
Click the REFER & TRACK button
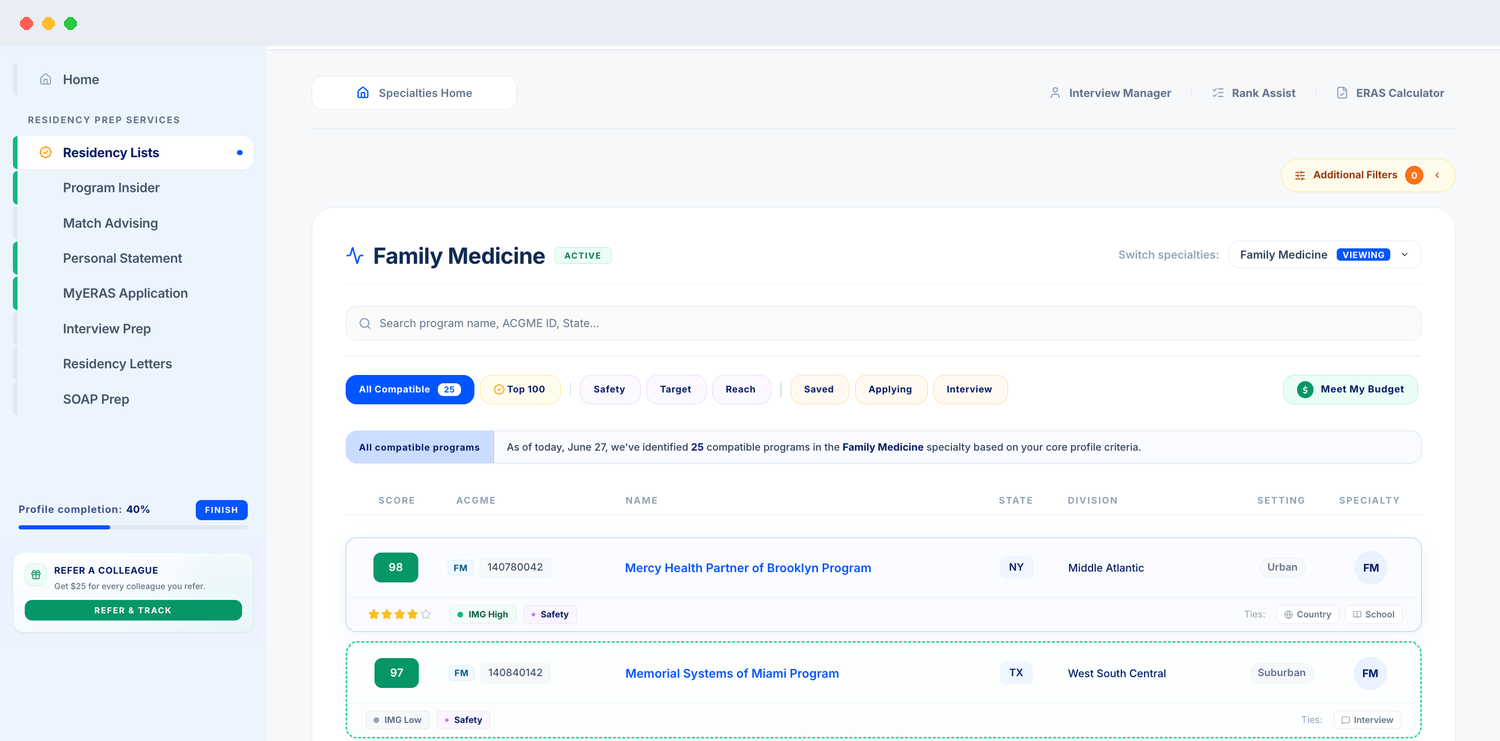[x=133, y=610]
